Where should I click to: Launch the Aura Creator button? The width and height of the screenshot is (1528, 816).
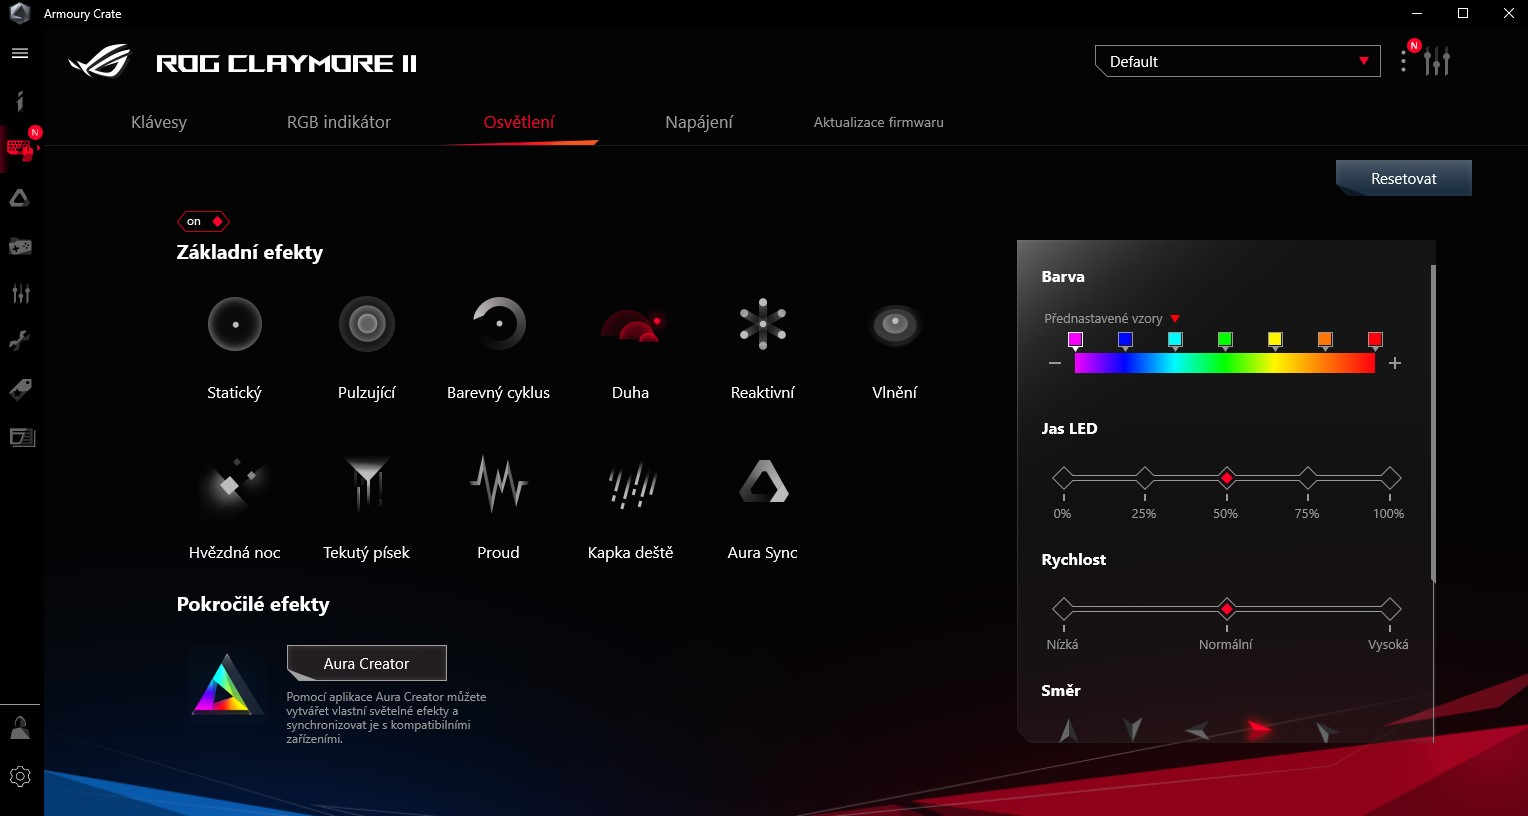(367, 663)
